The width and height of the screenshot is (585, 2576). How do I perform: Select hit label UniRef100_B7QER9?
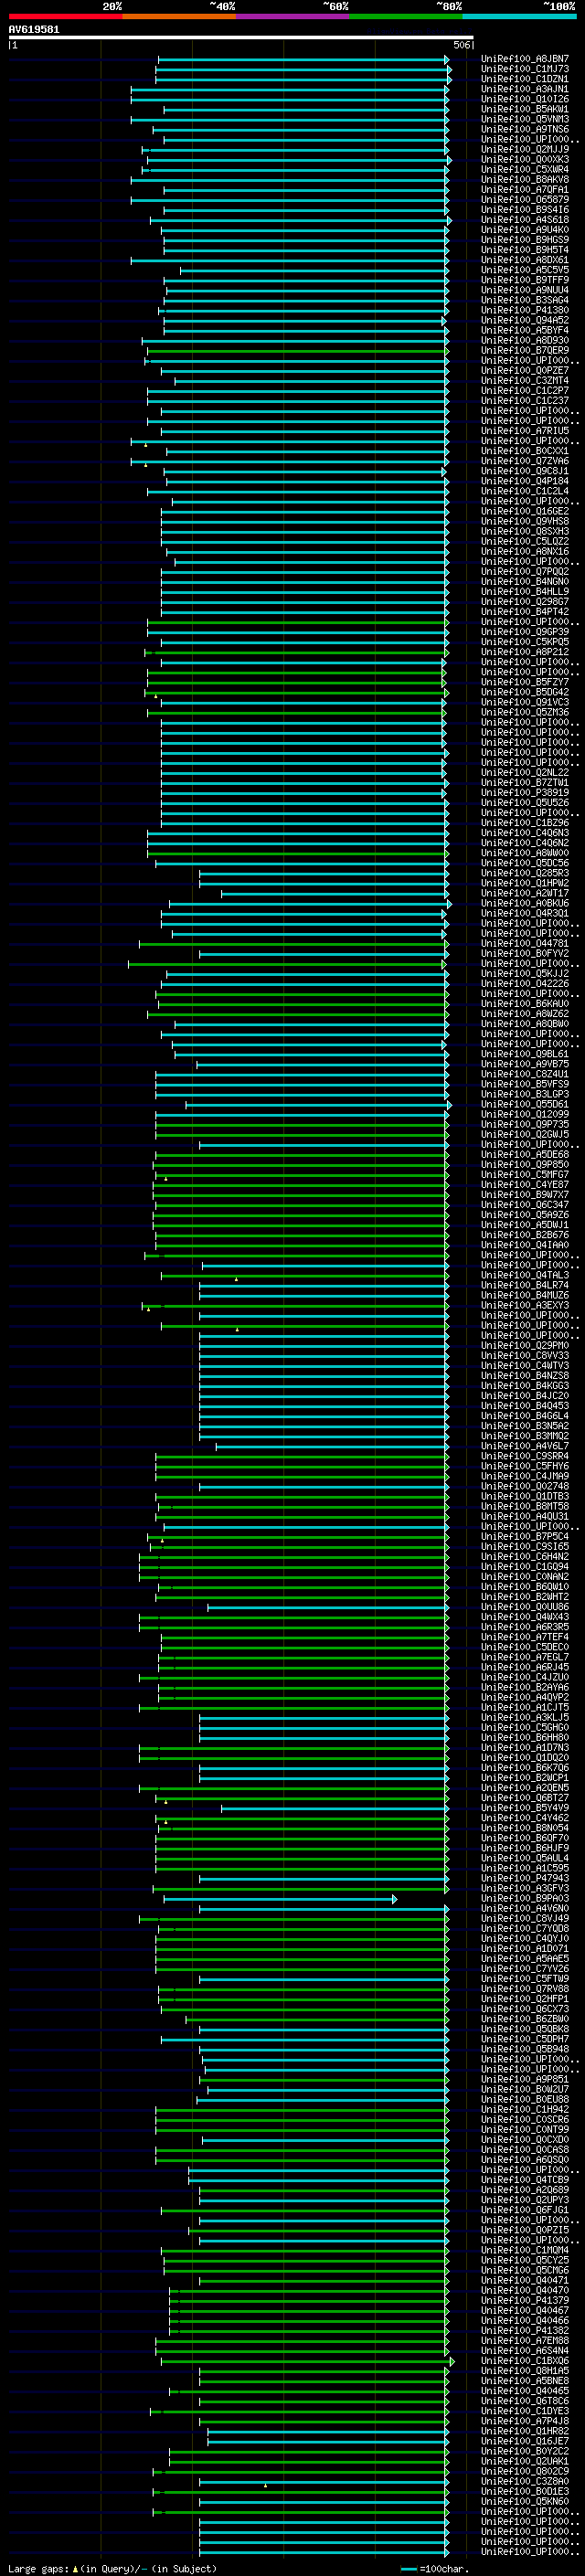pos(525,351)
